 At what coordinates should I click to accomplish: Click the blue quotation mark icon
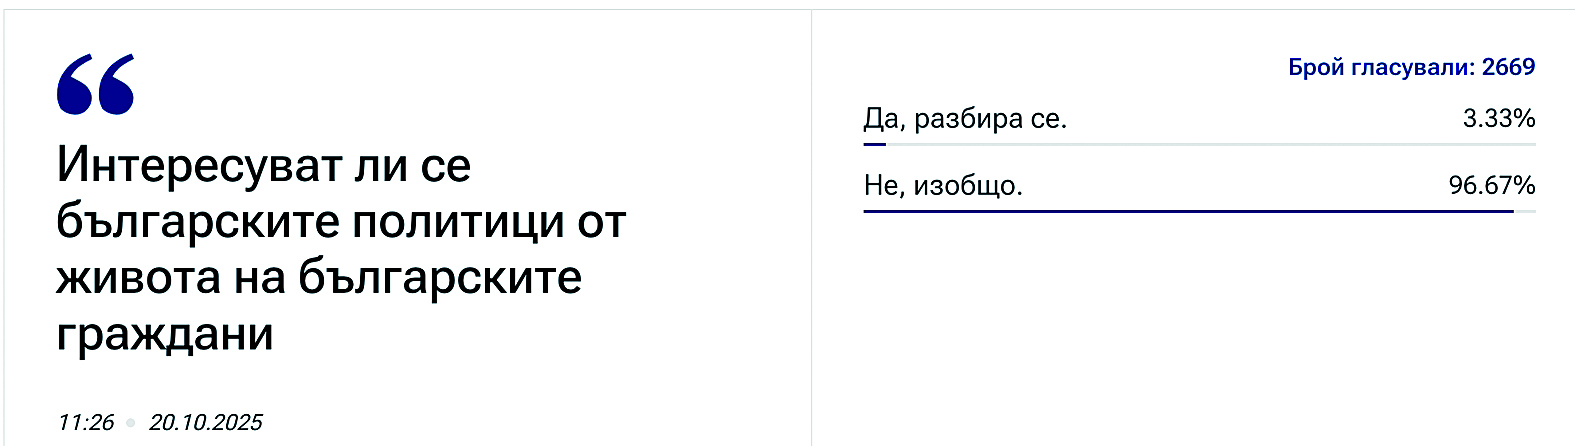click(x=95, y=85)
